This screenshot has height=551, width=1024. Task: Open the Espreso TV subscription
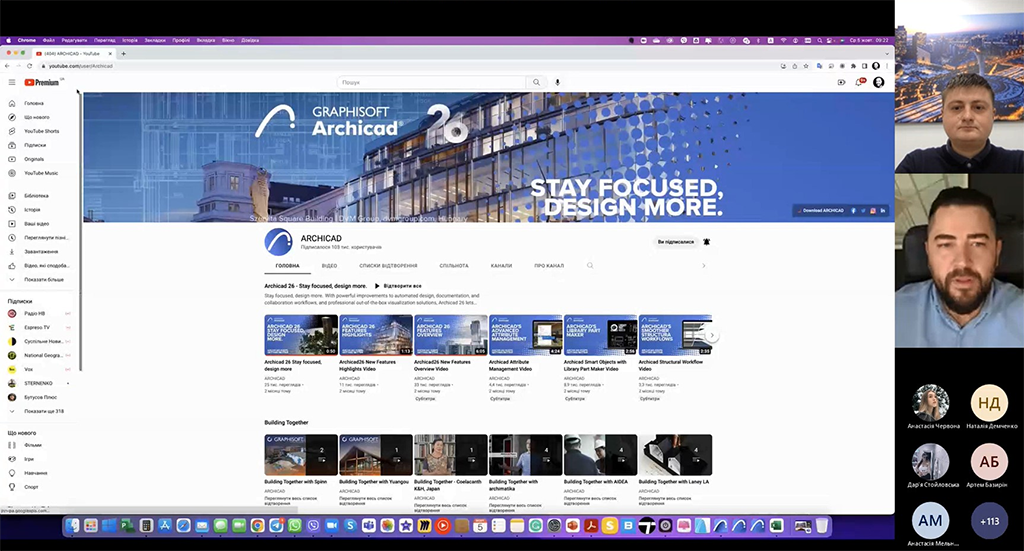pyautogui.click(x=39, y=327)
